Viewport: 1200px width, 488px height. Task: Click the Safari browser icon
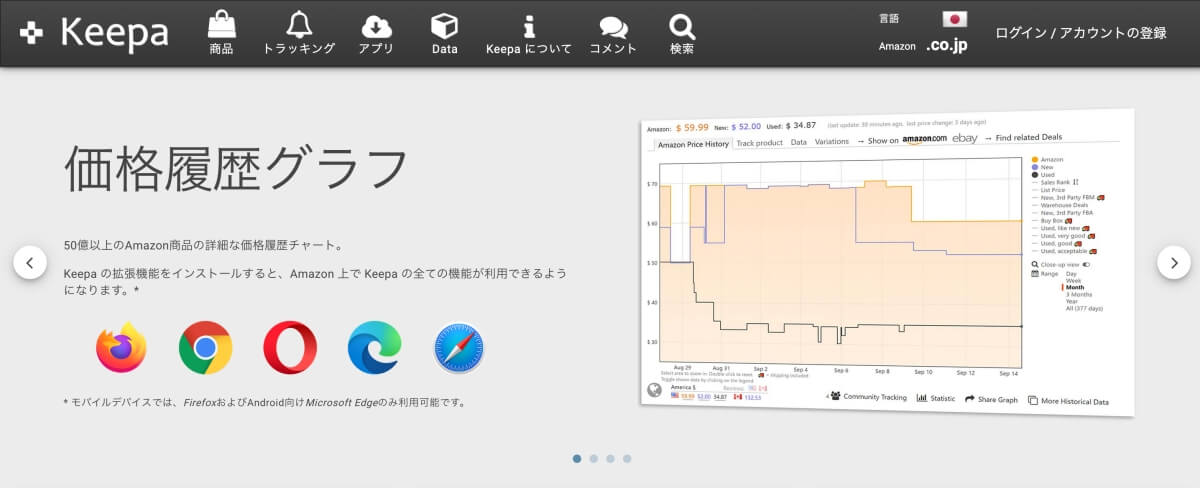(459, 347)
